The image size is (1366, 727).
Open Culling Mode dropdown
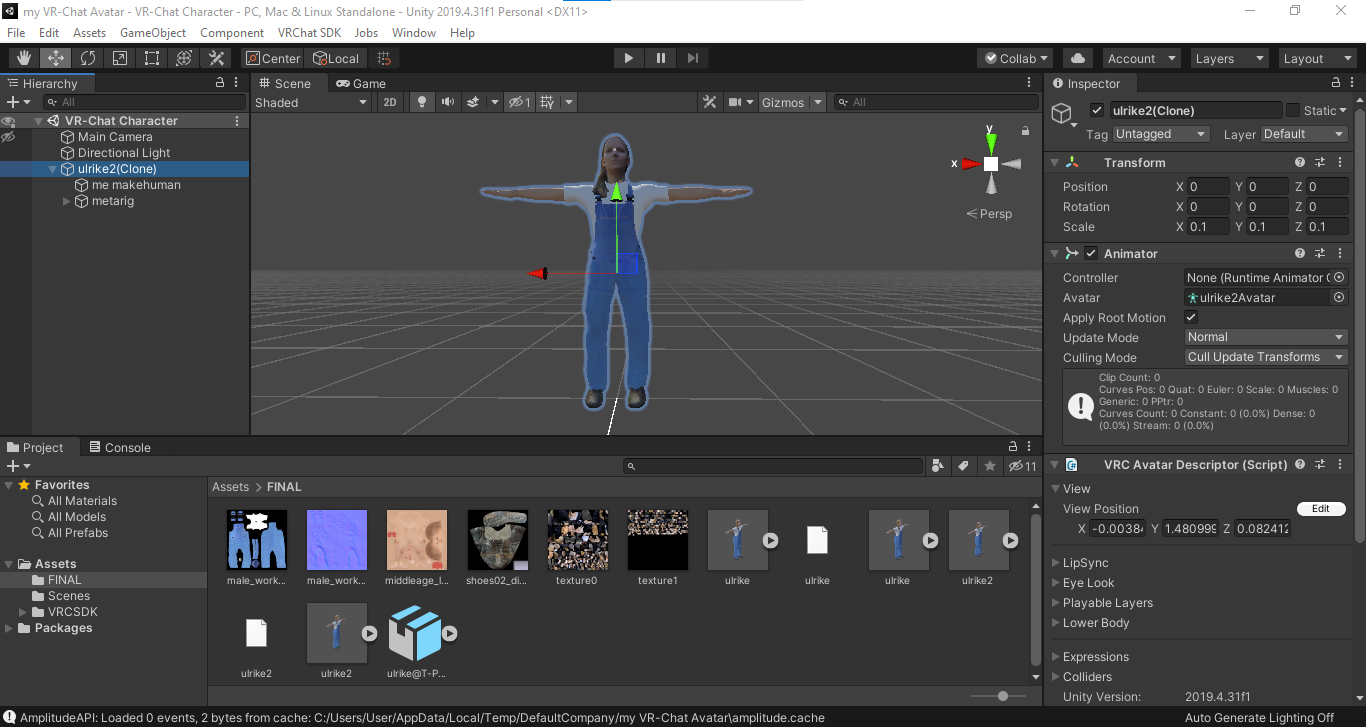click(1266, 357)
